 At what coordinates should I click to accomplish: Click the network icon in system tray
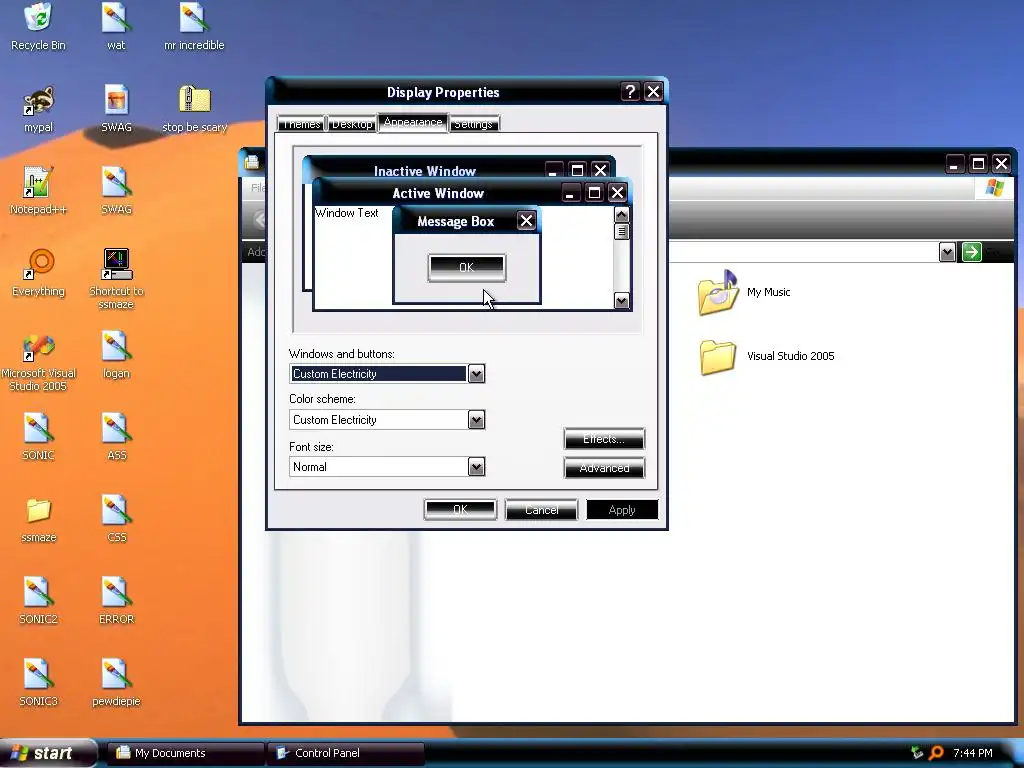tap(917, 753)
